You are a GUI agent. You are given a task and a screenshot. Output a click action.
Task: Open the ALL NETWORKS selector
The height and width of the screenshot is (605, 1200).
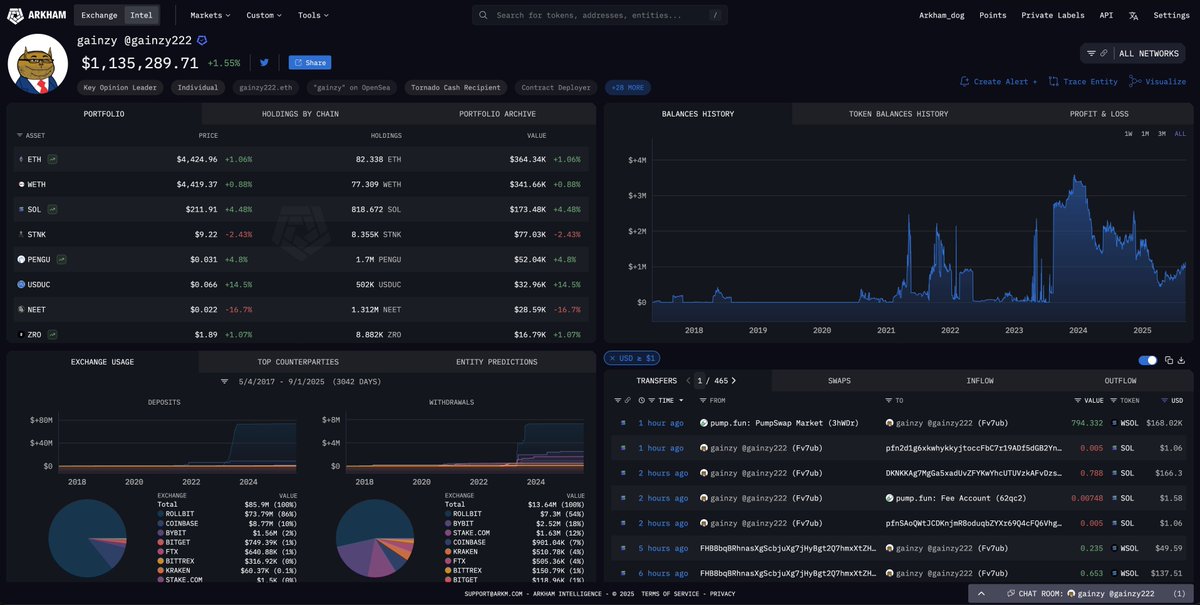1147,52
